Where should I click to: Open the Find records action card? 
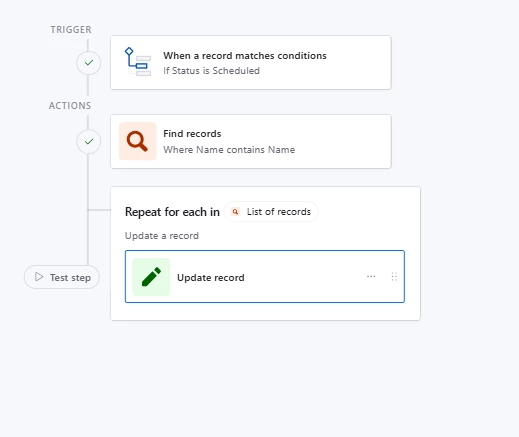pos(251,142)
